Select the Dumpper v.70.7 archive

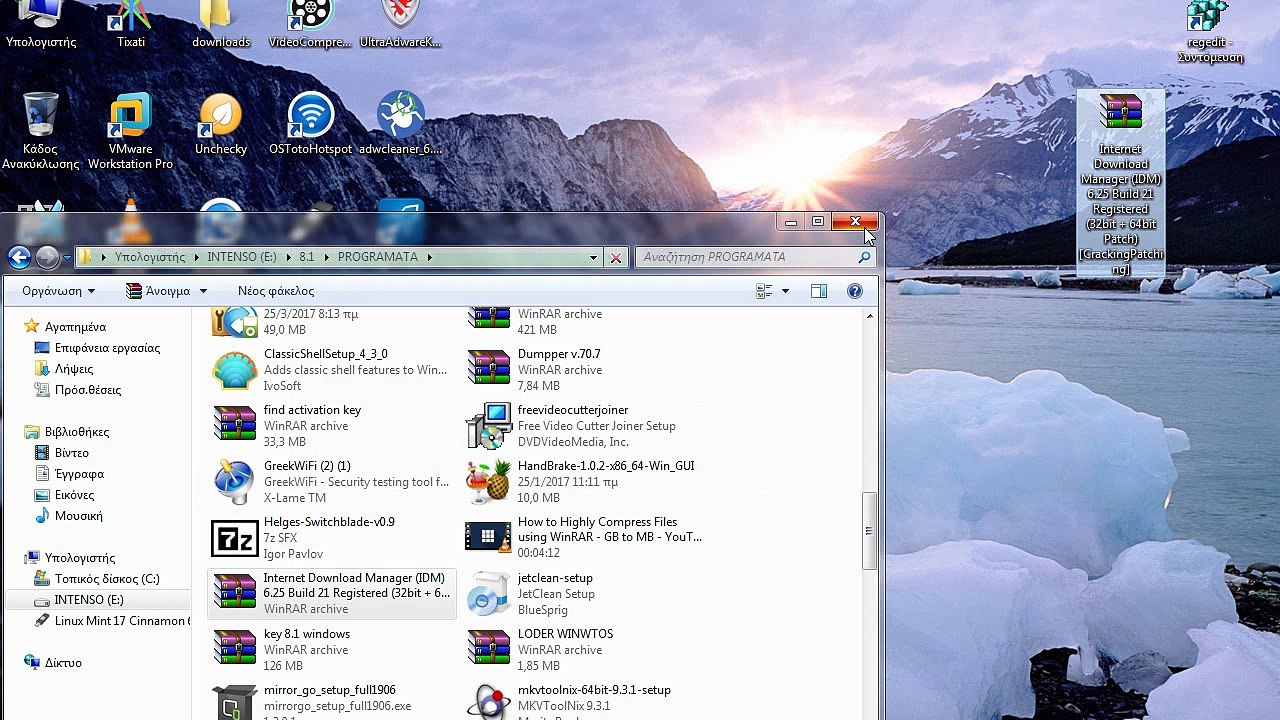(x=585, y=370)
